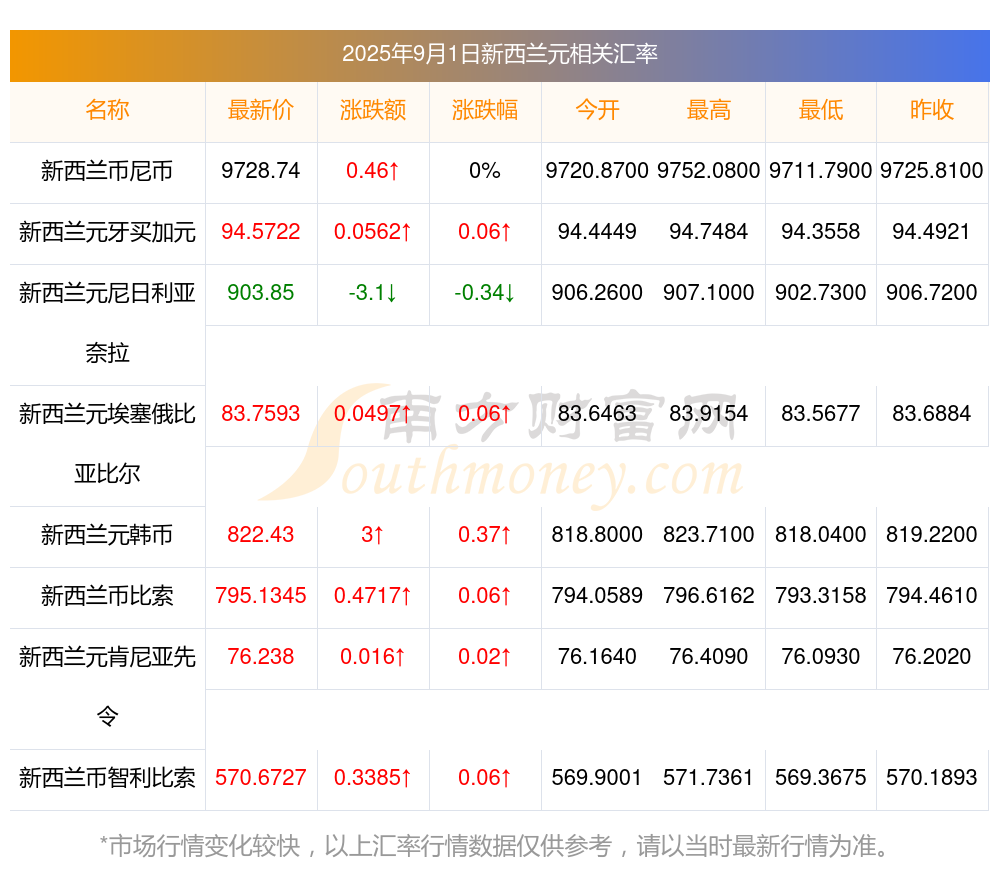Image resolution: width=1000 pixels, height=877 pixels.
Task: Click the row name 新西兰币比索
Action: tap(107, 596)
